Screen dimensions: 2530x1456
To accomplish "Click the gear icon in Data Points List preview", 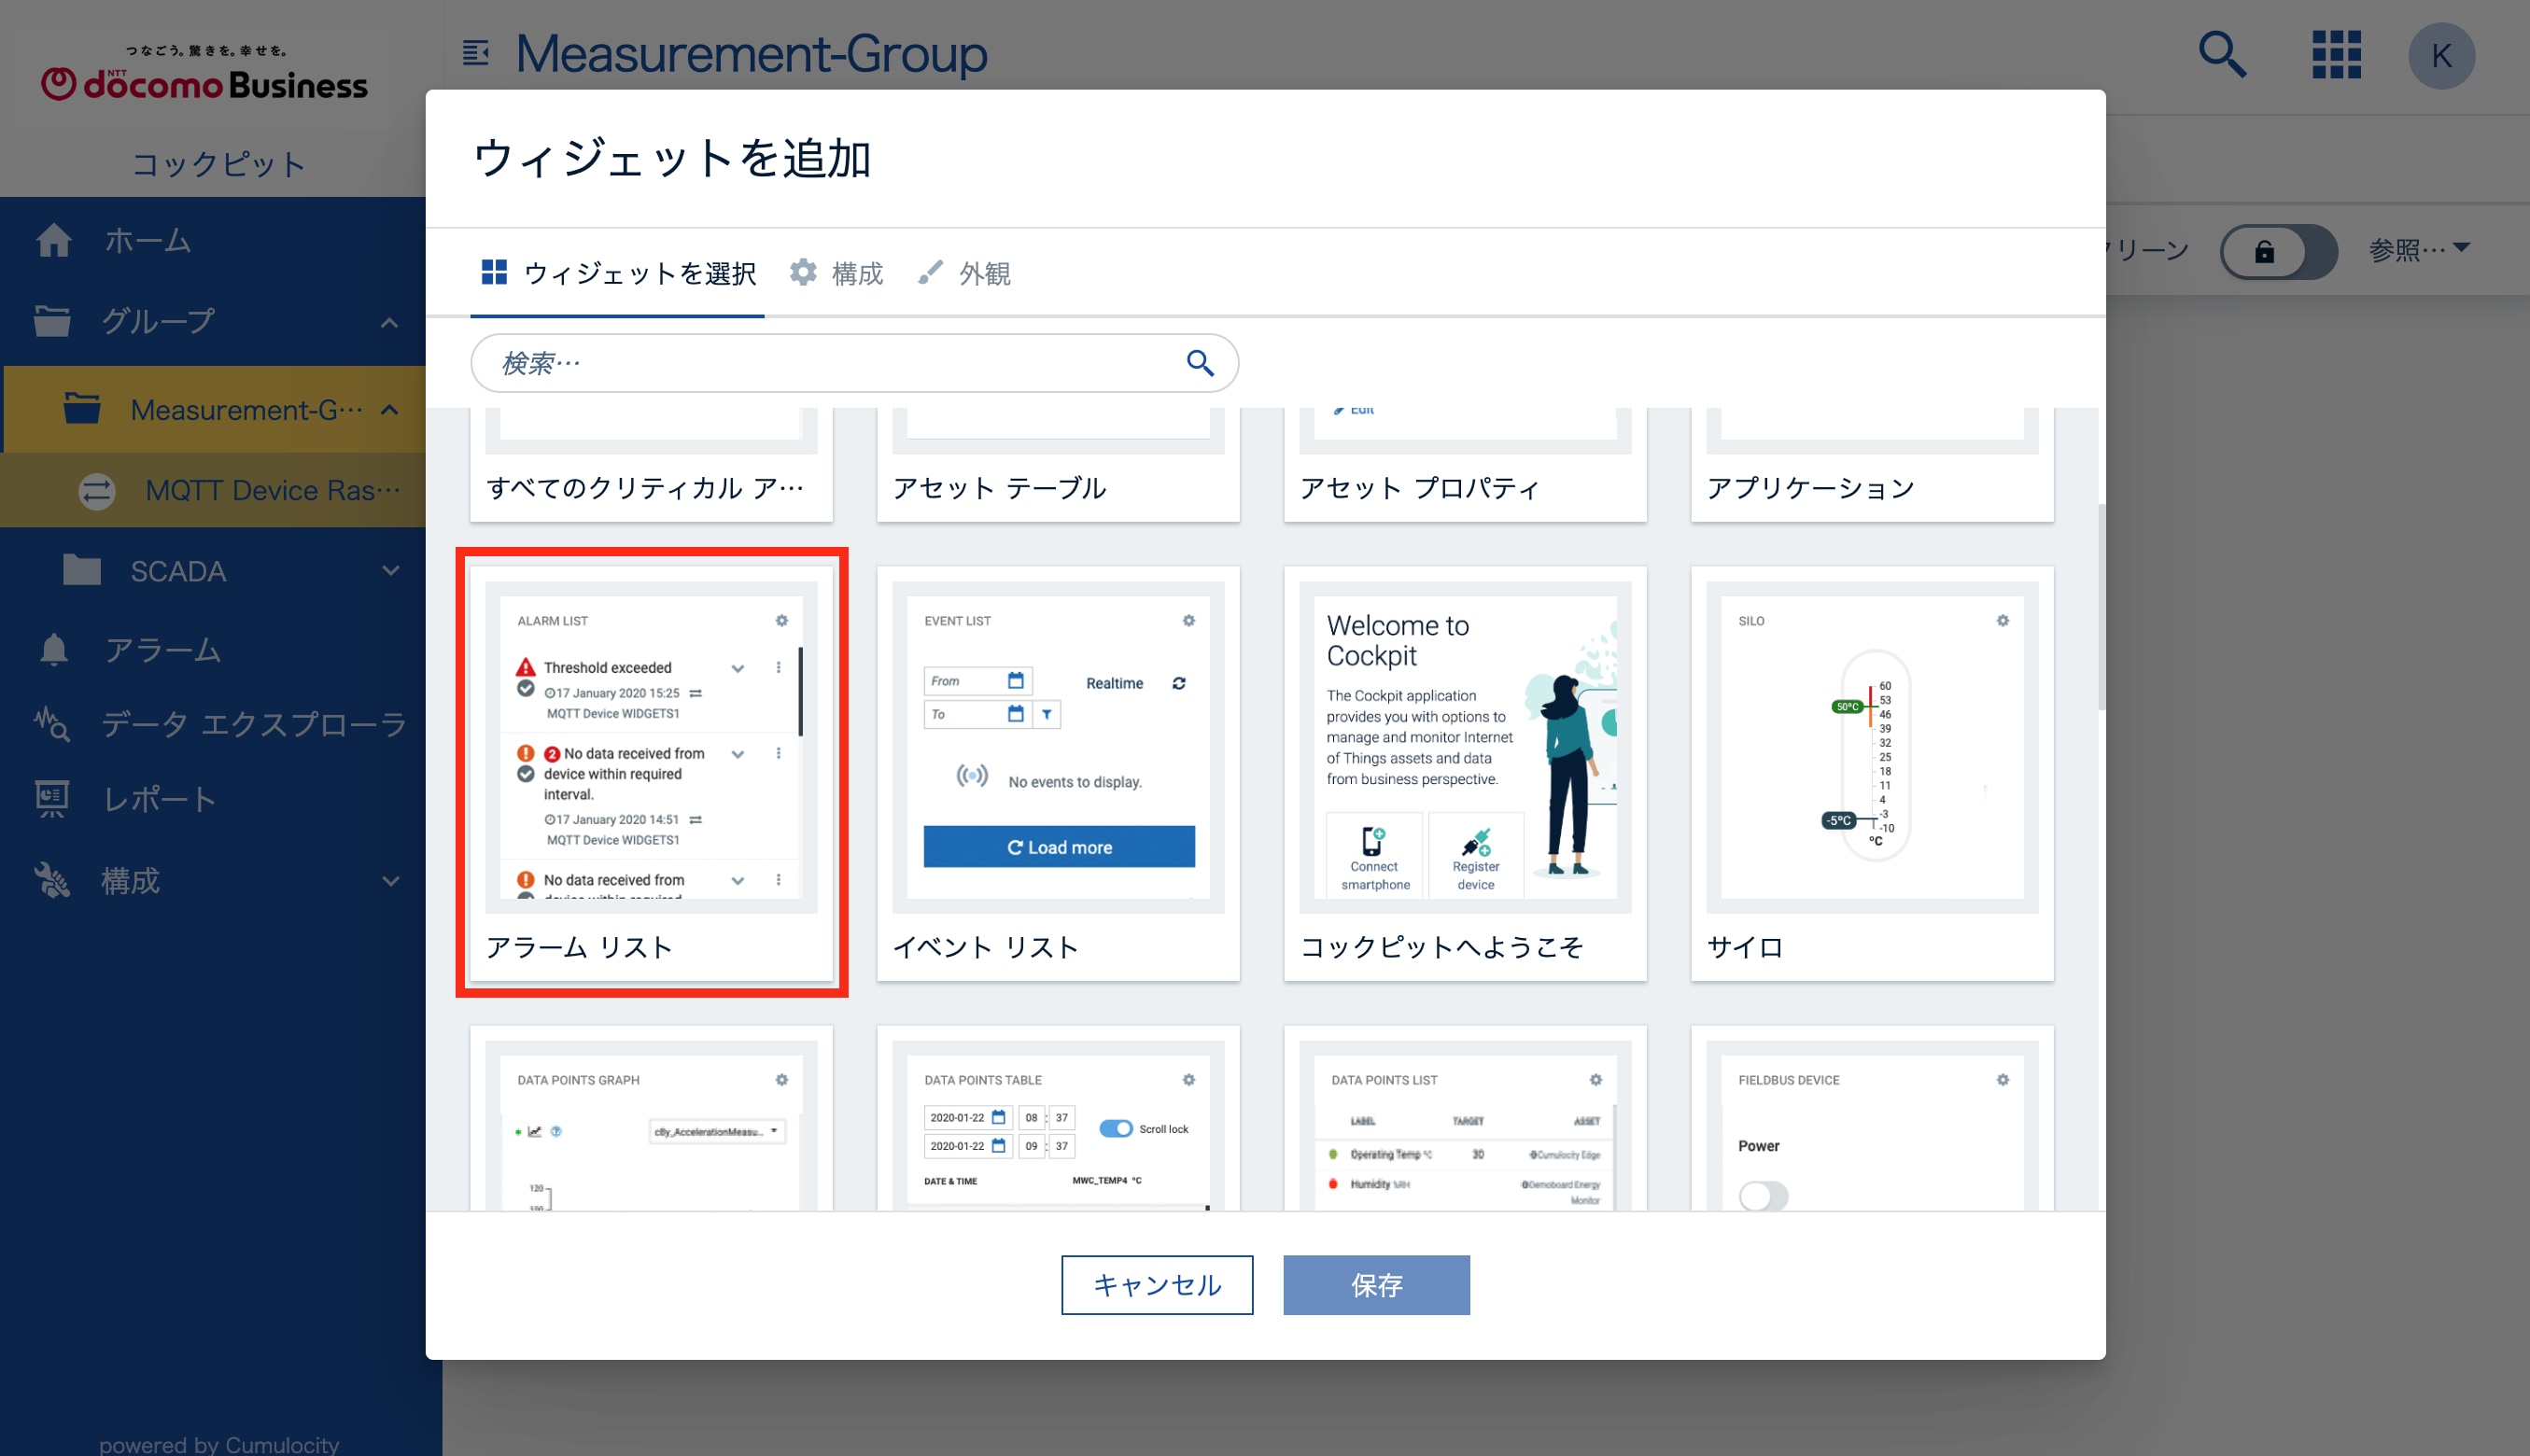I will pyautogui.click(x=1596, y=1080).
